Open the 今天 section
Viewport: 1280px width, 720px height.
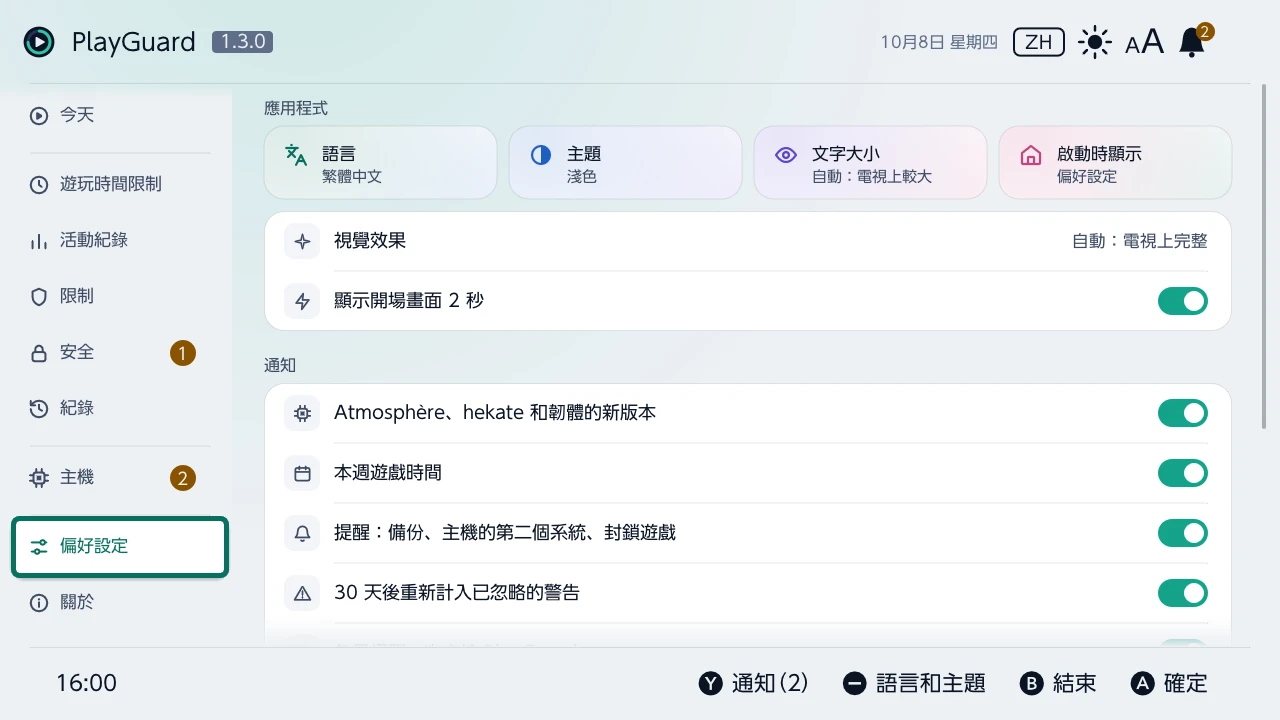pos(120,115)
